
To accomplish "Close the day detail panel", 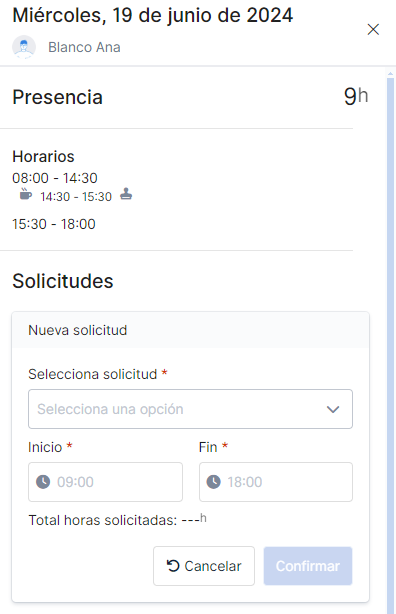I will coord(373,29).
